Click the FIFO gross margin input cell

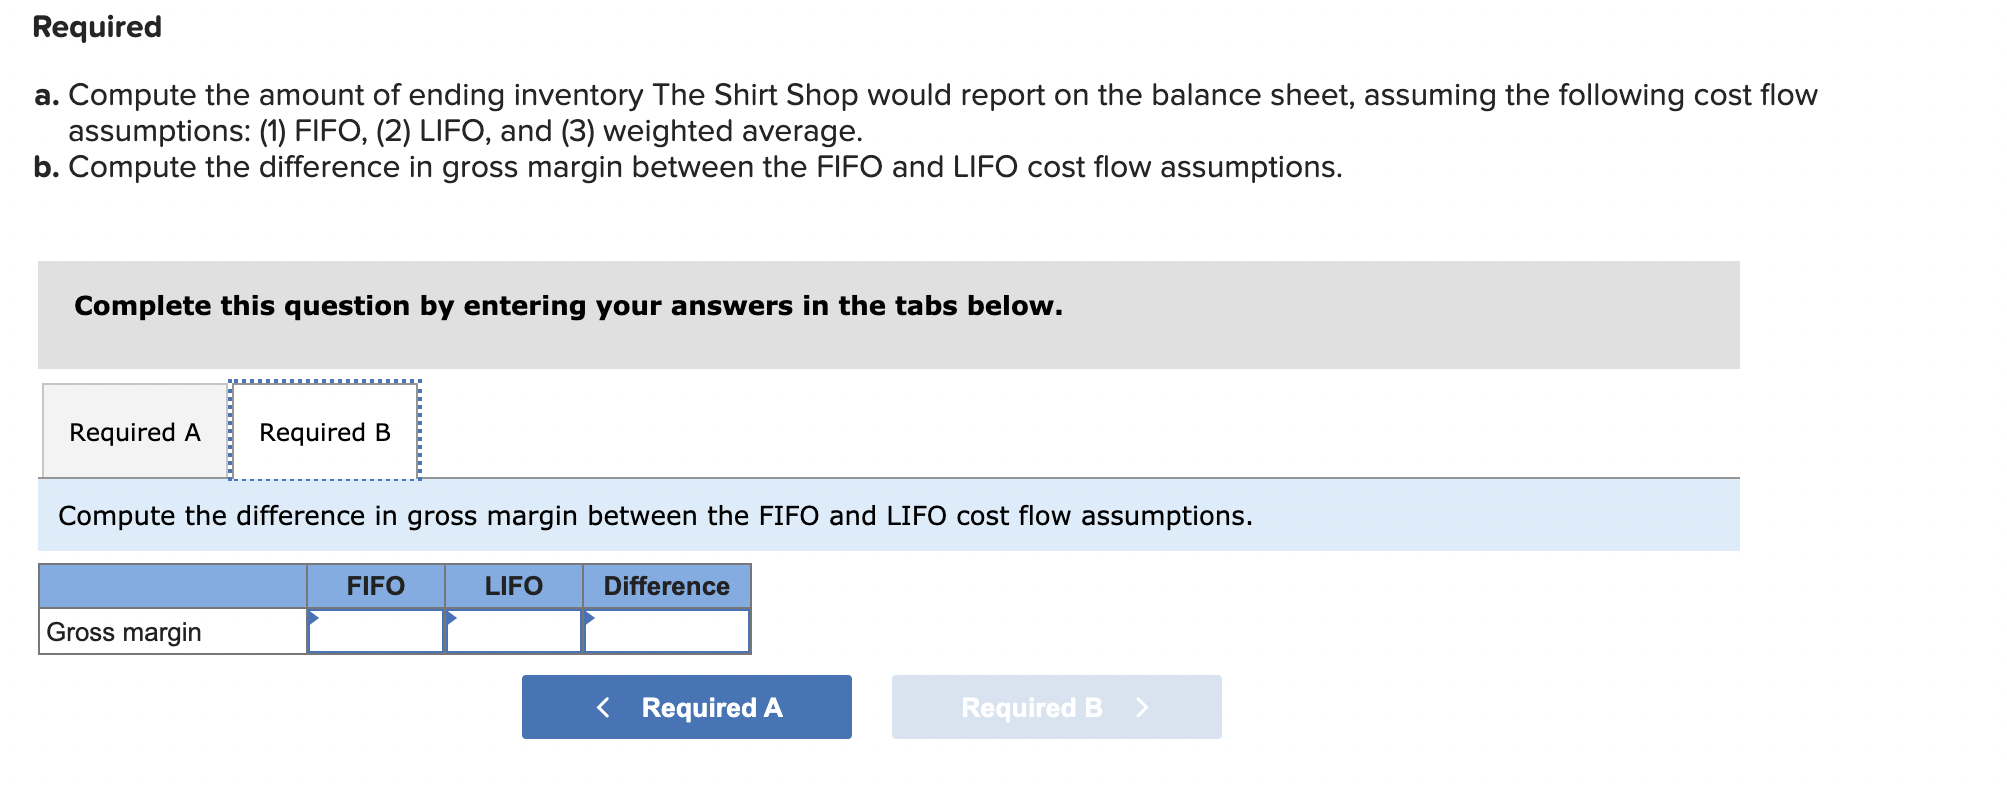[380, 631]
